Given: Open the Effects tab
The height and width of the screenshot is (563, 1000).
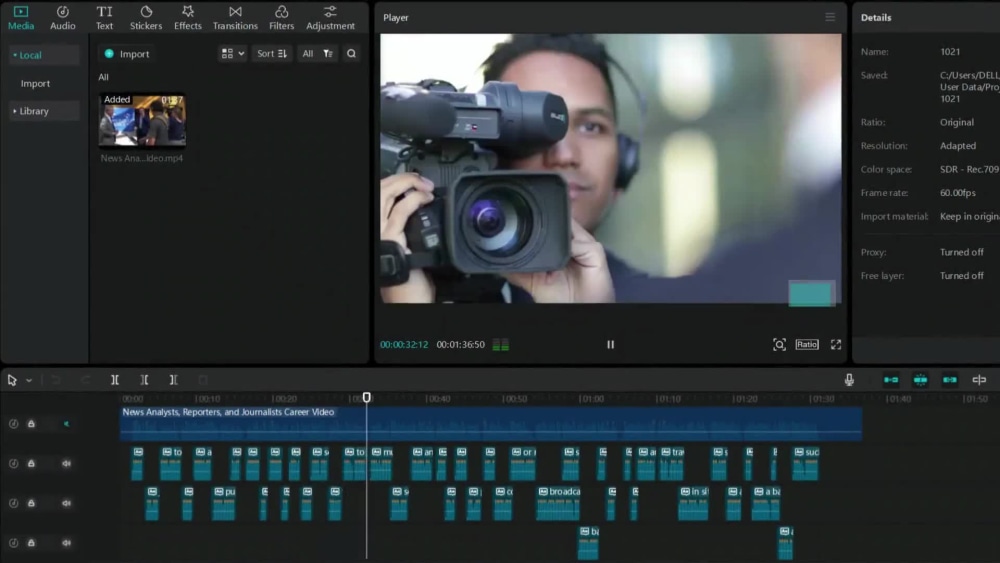Looking at the screenshot, I should pyautogui.click(x=188, y=18).
